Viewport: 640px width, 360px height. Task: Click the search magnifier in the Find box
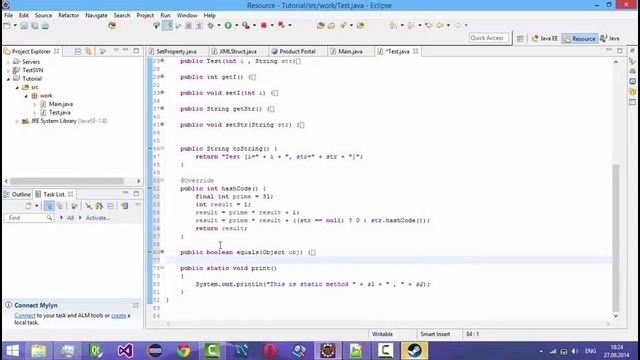point(49,218)
